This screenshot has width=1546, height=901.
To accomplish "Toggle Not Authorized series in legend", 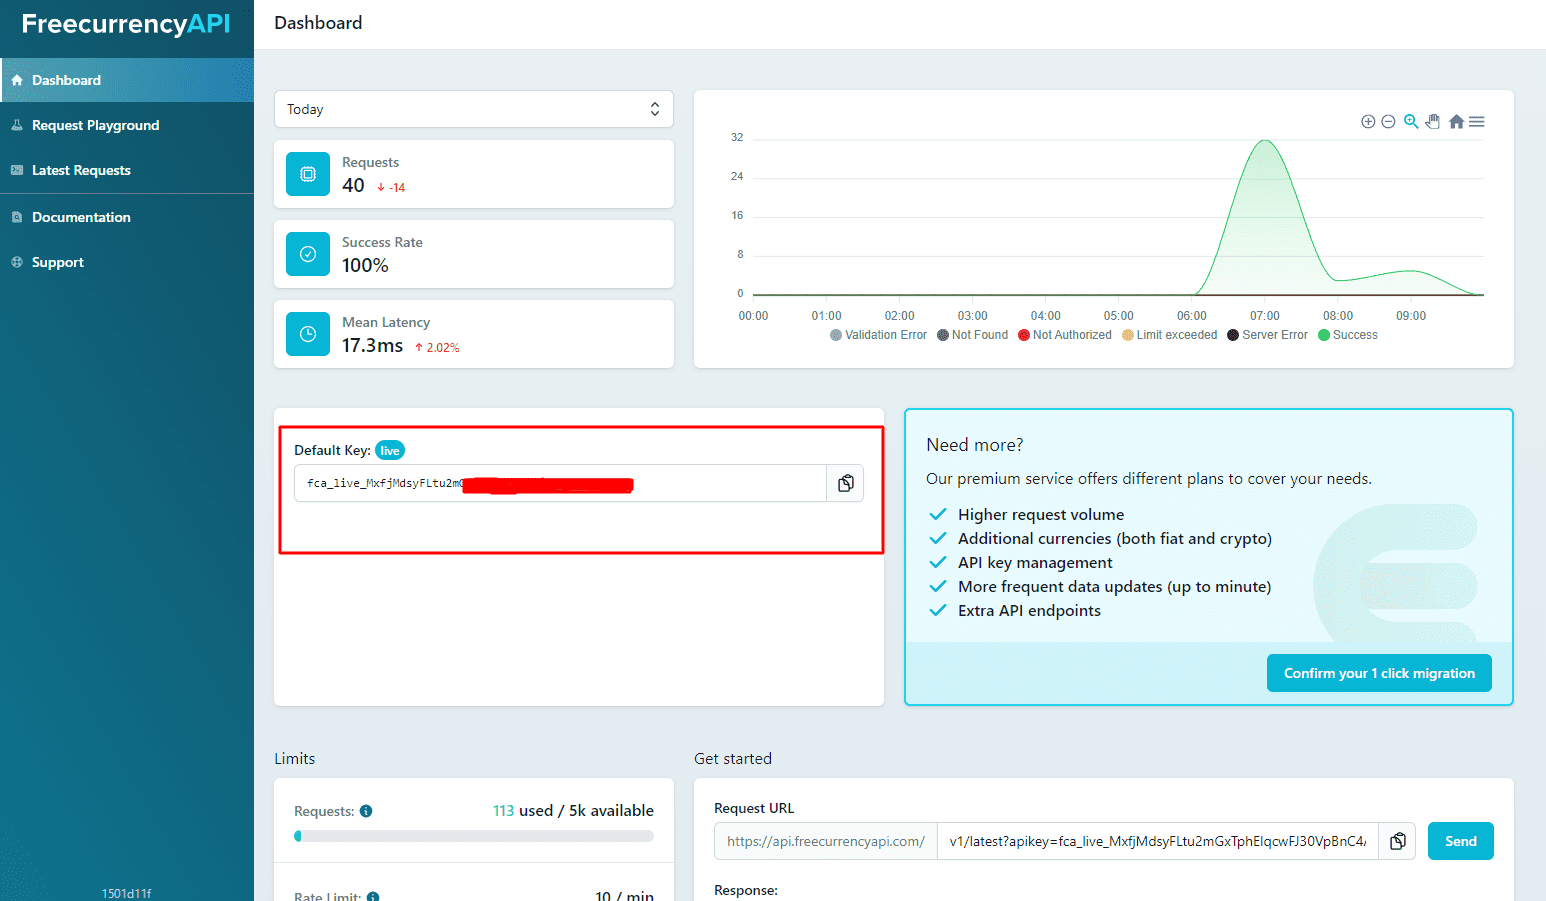I will [x=1065, y=335].
